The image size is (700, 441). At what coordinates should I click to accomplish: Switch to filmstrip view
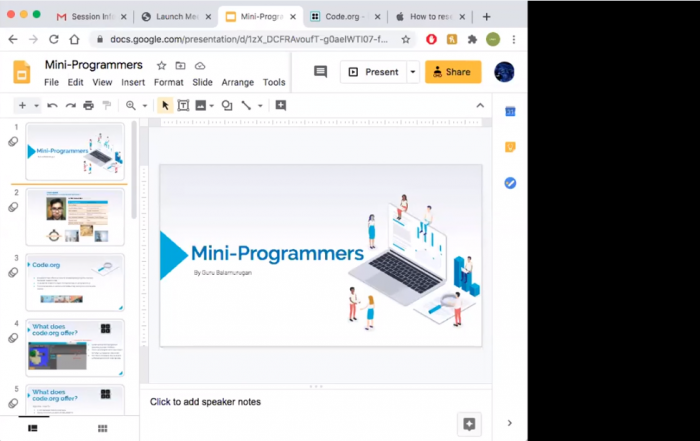coord(32,428)
